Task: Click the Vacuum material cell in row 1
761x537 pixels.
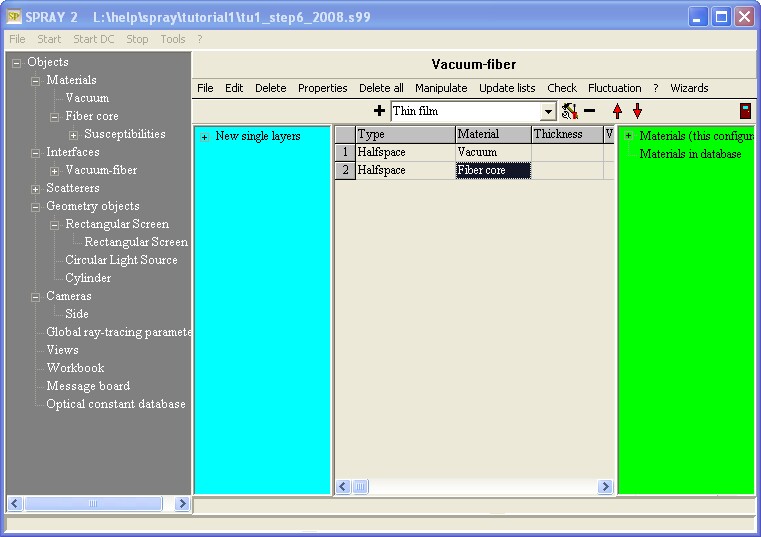Action: pyautogui.click(x=493, y=152)
